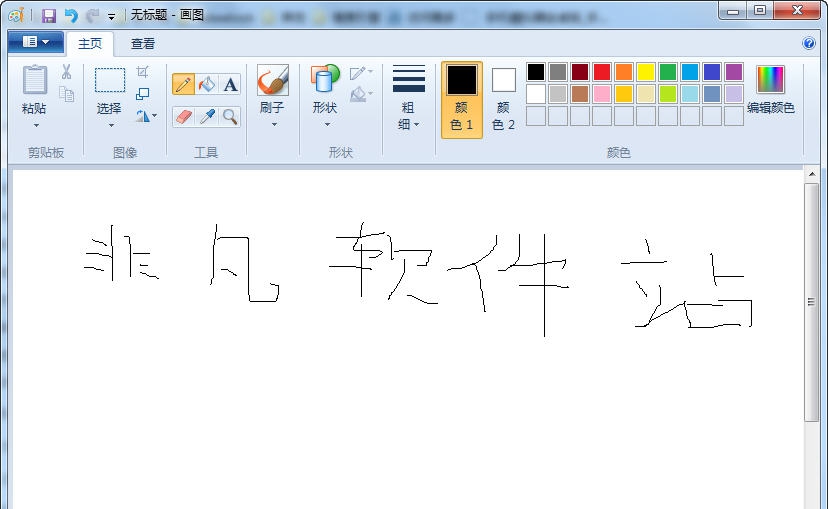The height and width of the screenshot is (509, 828).
Task: Click the vertical scrollbar up arrow
Action: [x=812, y=174]
